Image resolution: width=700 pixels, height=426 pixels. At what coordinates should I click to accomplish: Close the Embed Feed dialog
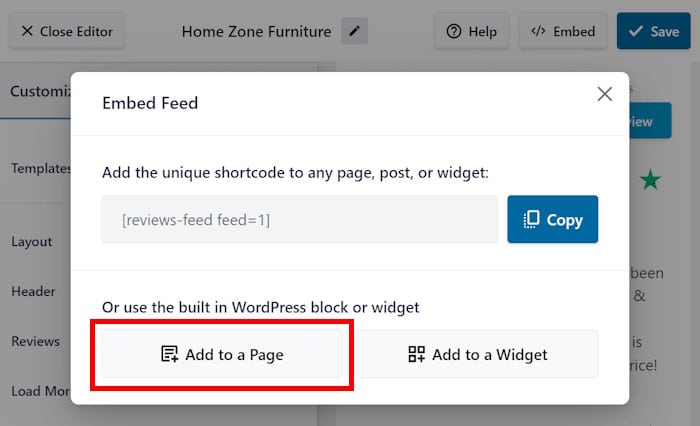[x=604, y=94]
